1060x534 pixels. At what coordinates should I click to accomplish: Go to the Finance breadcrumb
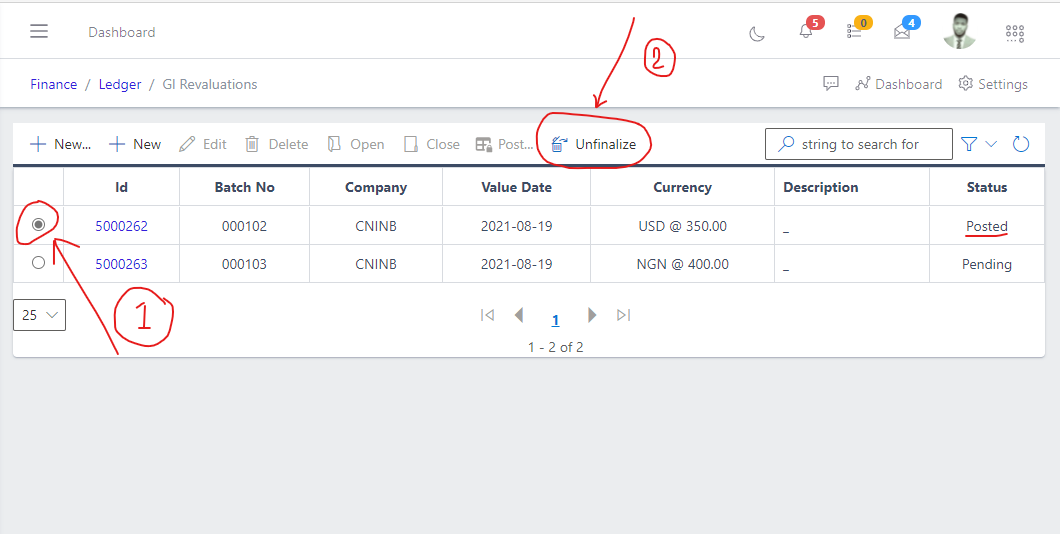pos(53,84)
